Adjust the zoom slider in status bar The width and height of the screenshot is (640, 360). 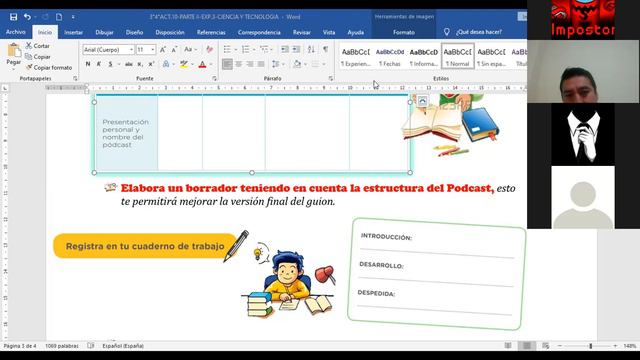[590, 346]
